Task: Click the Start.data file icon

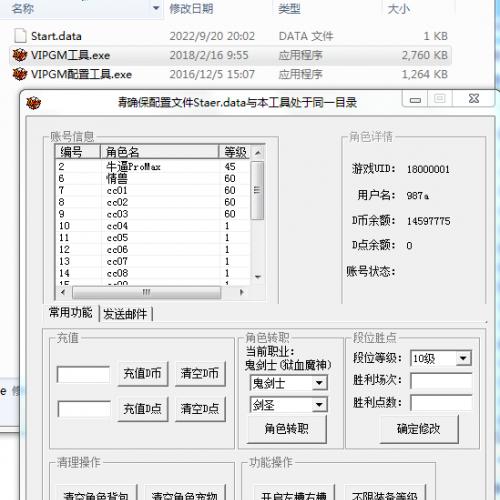Action: (20, 36)
